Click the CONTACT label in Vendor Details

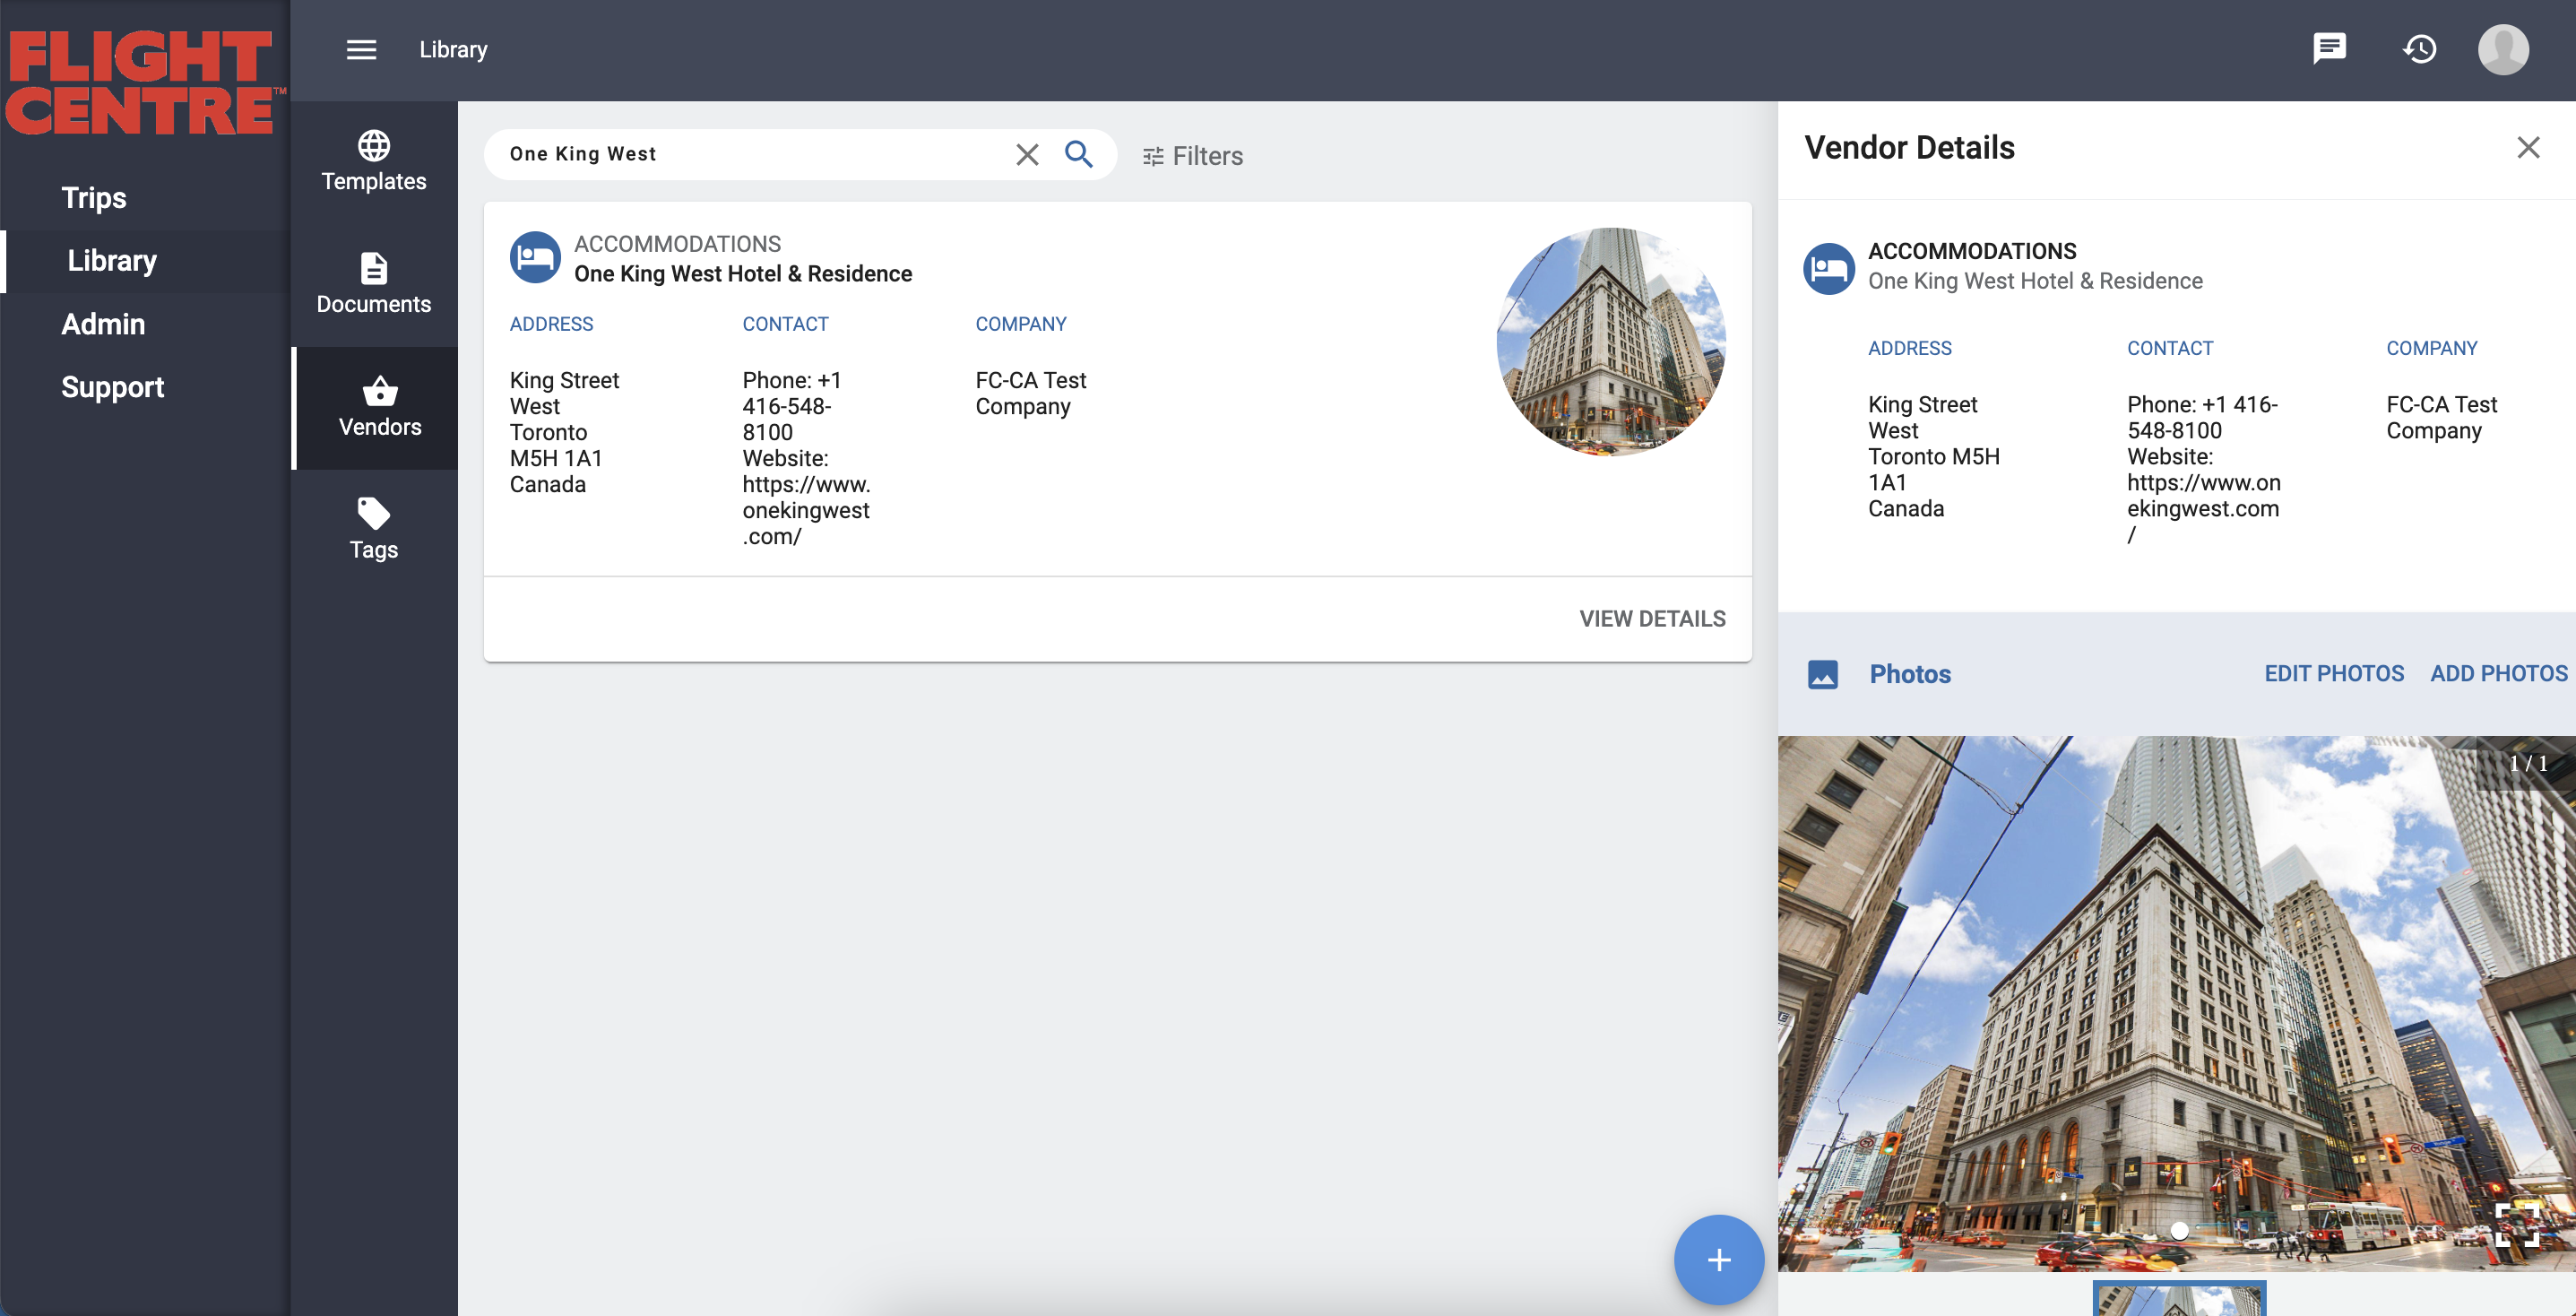pyautogui.click(x=2170, y=348)
